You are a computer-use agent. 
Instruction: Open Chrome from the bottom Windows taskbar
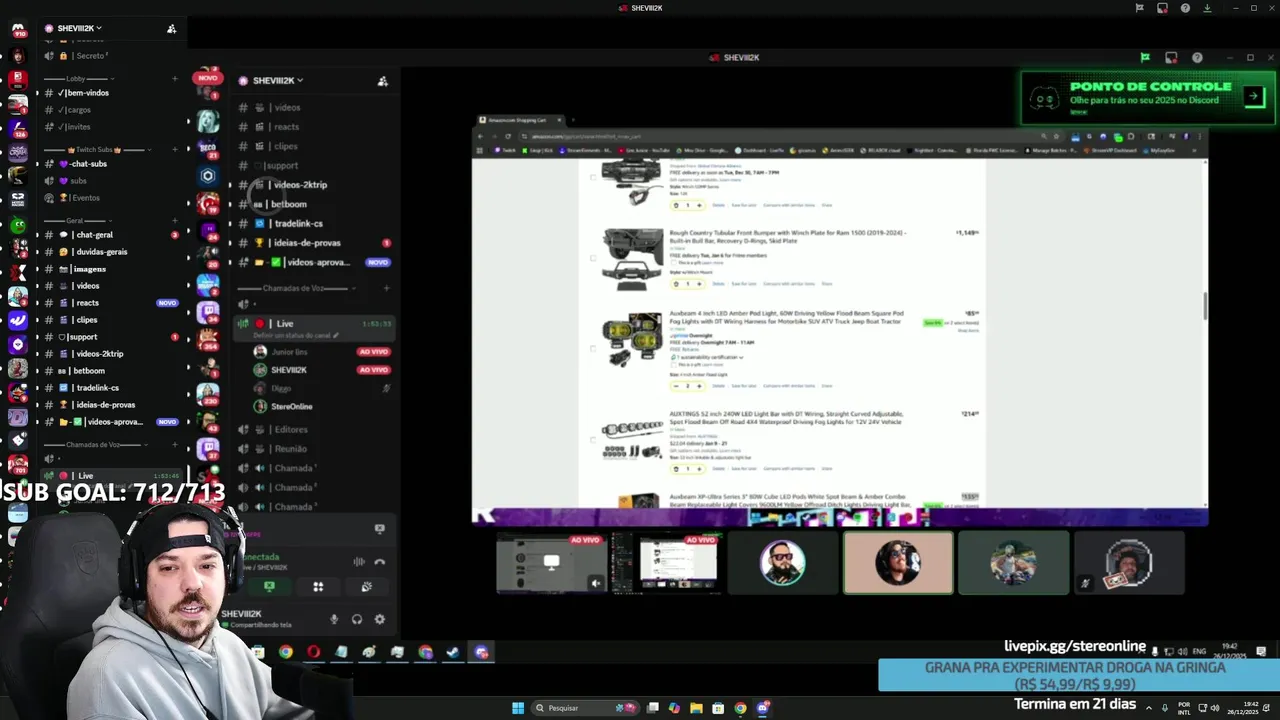coord(740,708)
